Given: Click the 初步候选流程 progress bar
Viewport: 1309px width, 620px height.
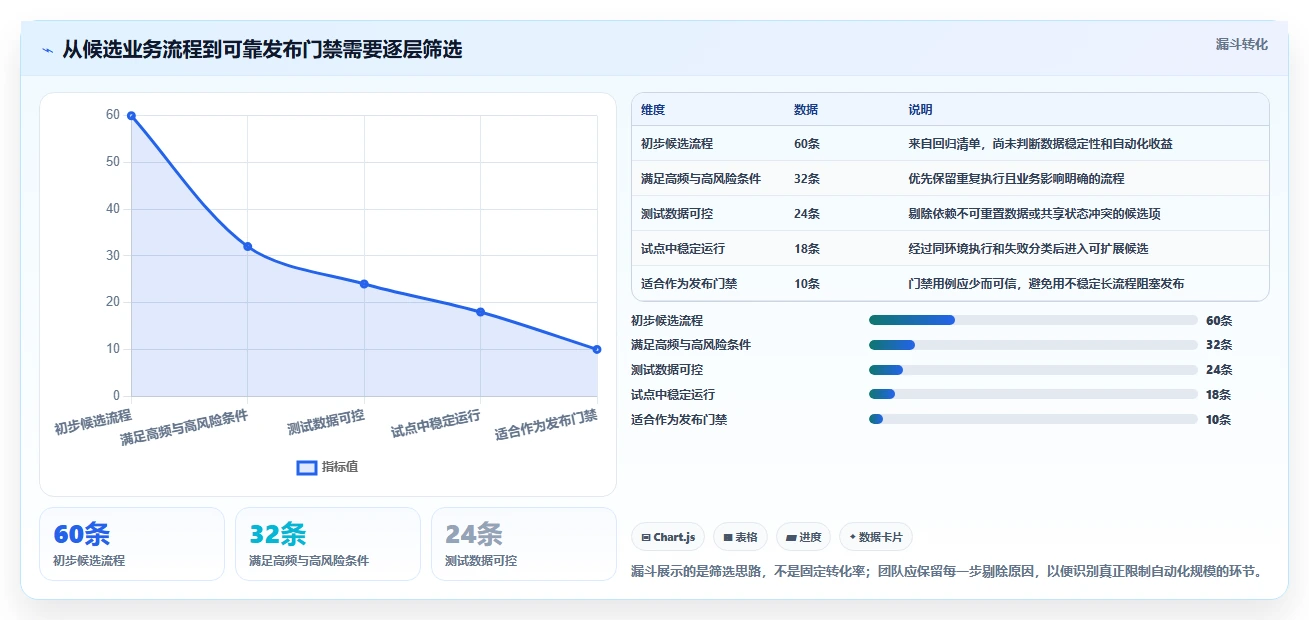Looking at the screenshot, I should coord(1033,320).
